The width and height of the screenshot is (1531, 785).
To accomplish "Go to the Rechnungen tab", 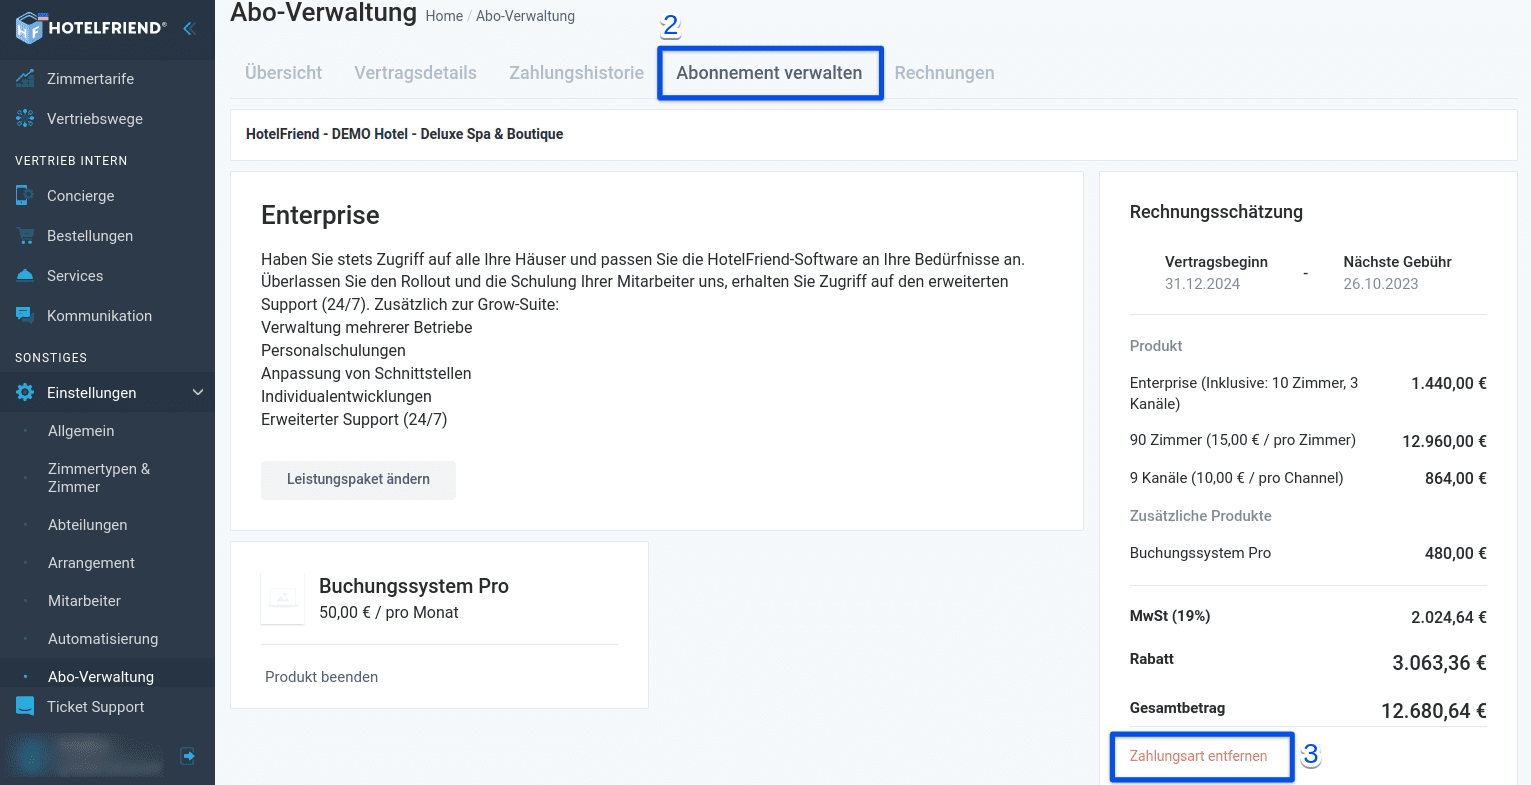I will pyautogui.click(x=944, y=73).
